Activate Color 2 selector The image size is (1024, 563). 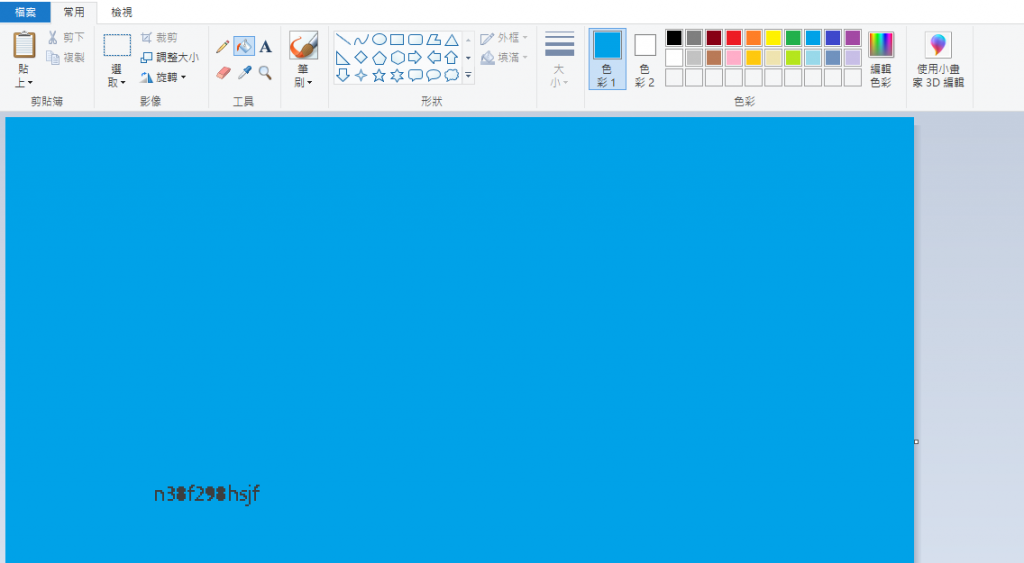(x=645, y=59)
